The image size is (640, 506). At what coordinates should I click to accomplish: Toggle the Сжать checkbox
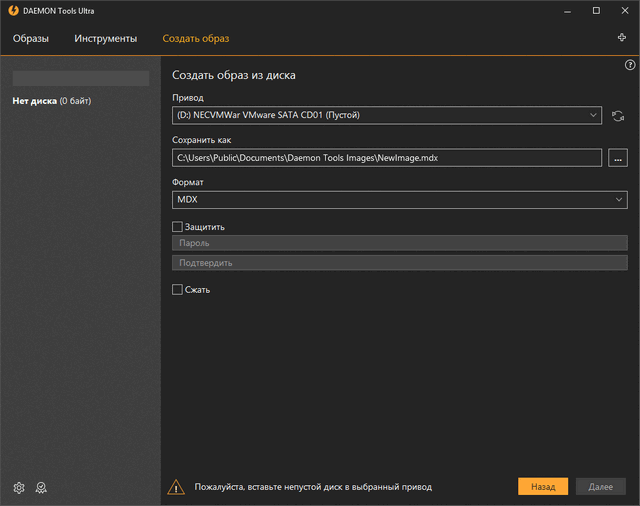(x=178, y=290)
